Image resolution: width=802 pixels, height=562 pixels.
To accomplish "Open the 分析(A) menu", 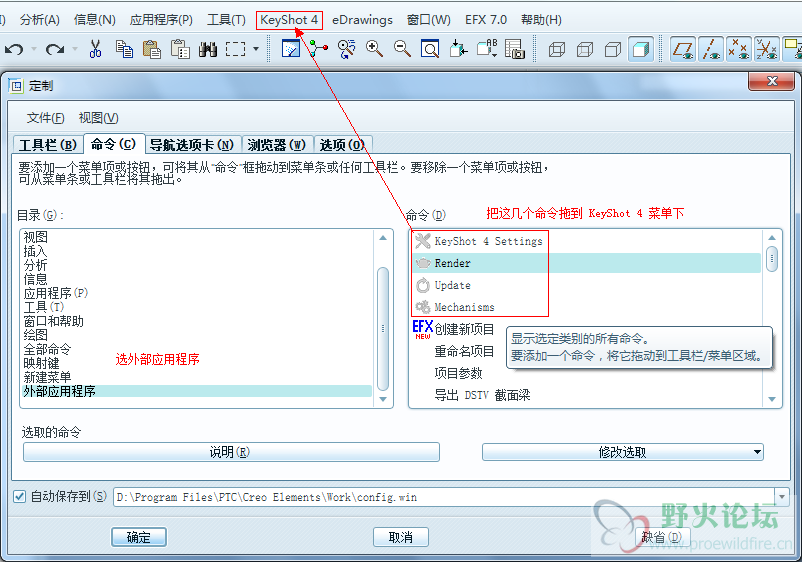I will coord(39,20).
